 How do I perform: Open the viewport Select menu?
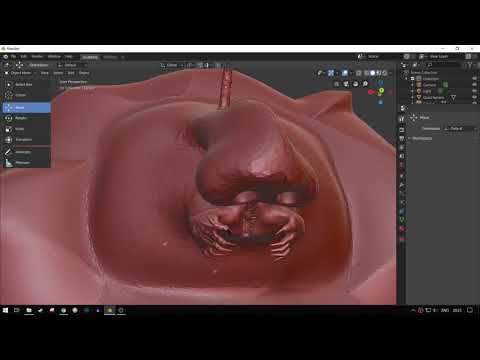58,73
